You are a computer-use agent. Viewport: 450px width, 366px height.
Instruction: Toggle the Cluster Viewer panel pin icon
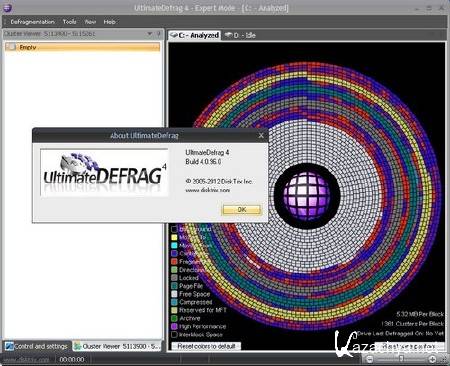coord(159,34)
